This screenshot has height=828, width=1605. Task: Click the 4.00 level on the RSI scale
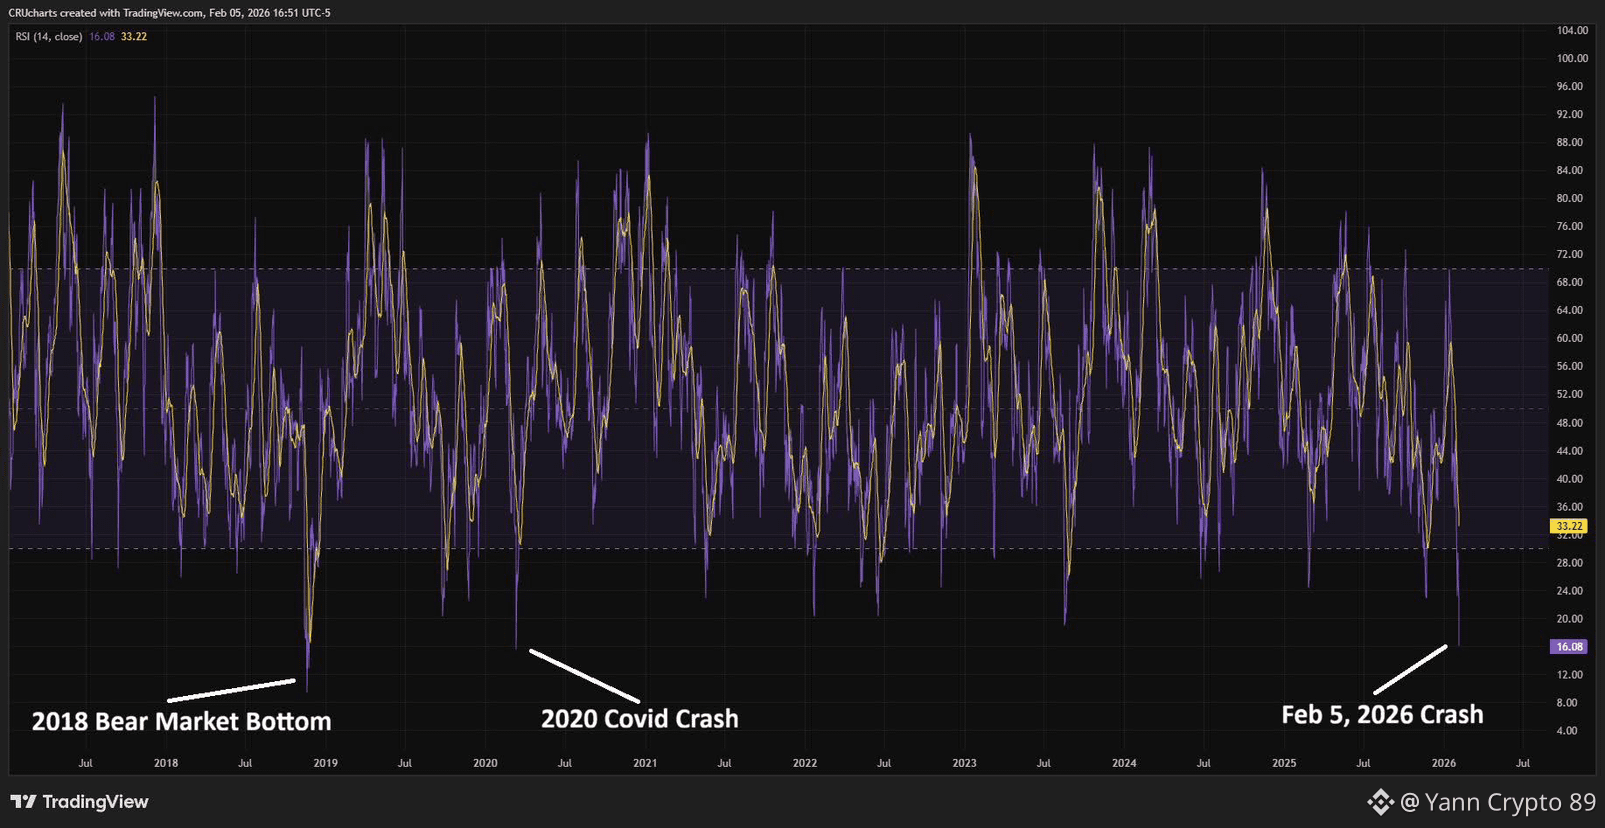pyautogui.click(x=1567, y=732)
